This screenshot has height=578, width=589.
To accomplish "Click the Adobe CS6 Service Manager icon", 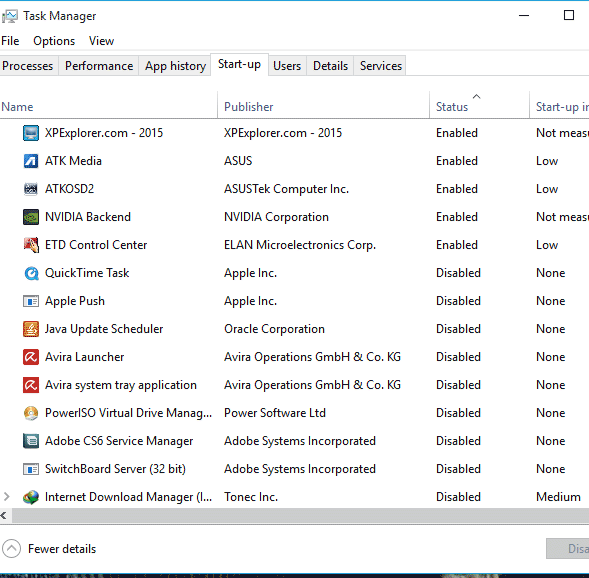I will 31,441.
